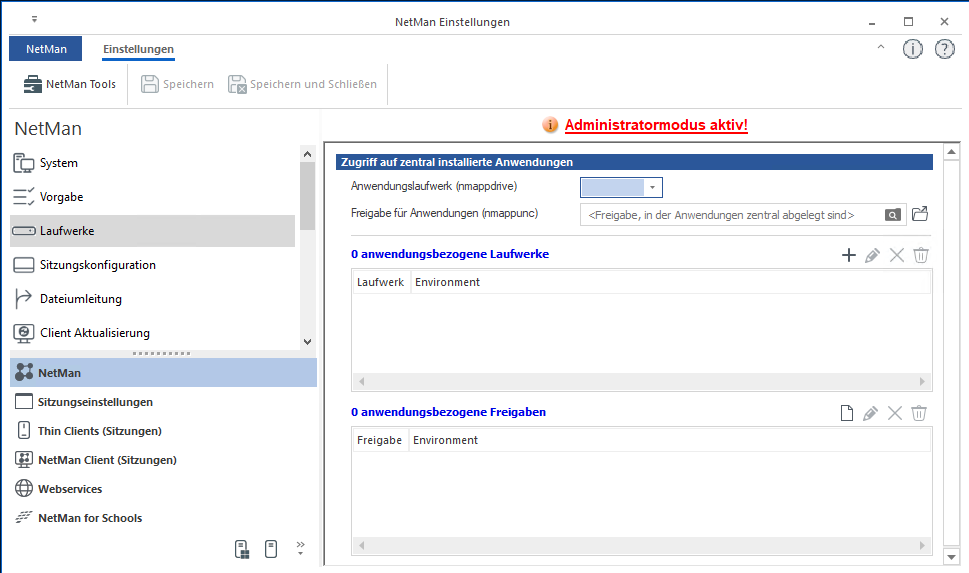
Task: Create a new Freigabe with document icon
Action: tap(847, 413)
